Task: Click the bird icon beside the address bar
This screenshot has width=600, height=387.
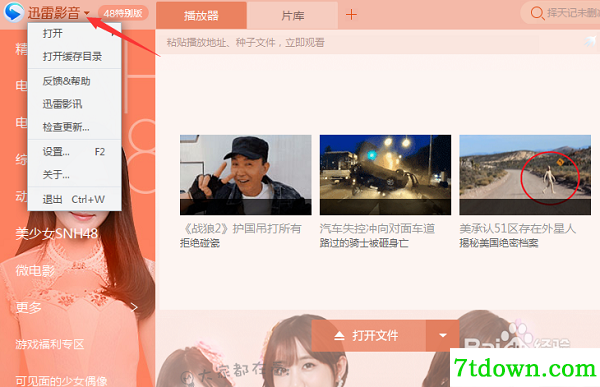Action: tap(590, 41)
